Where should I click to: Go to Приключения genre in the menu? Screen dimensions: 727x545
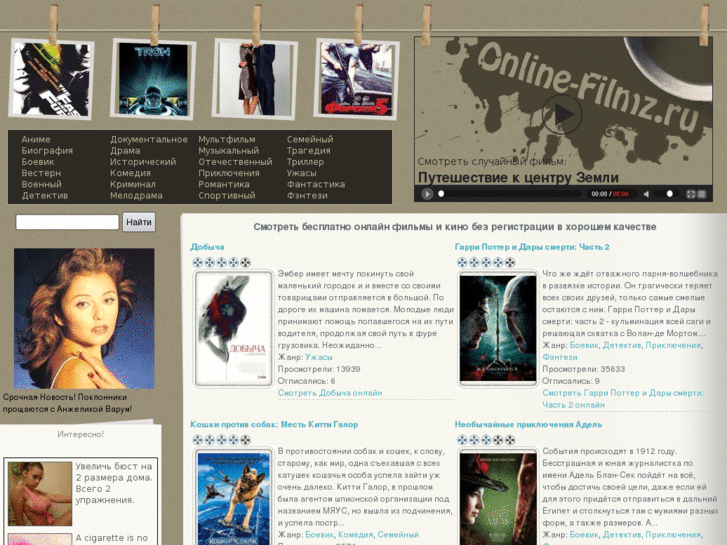(229, 173)
